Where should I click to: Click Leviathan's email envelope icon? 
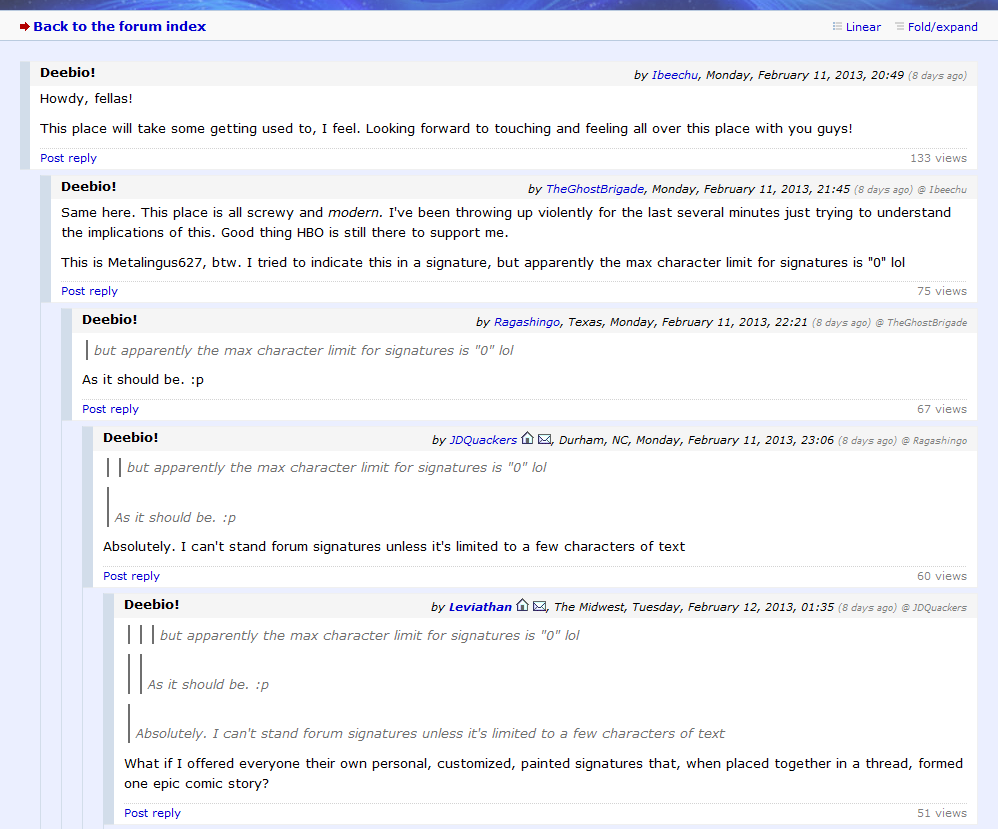click(539, 606)
